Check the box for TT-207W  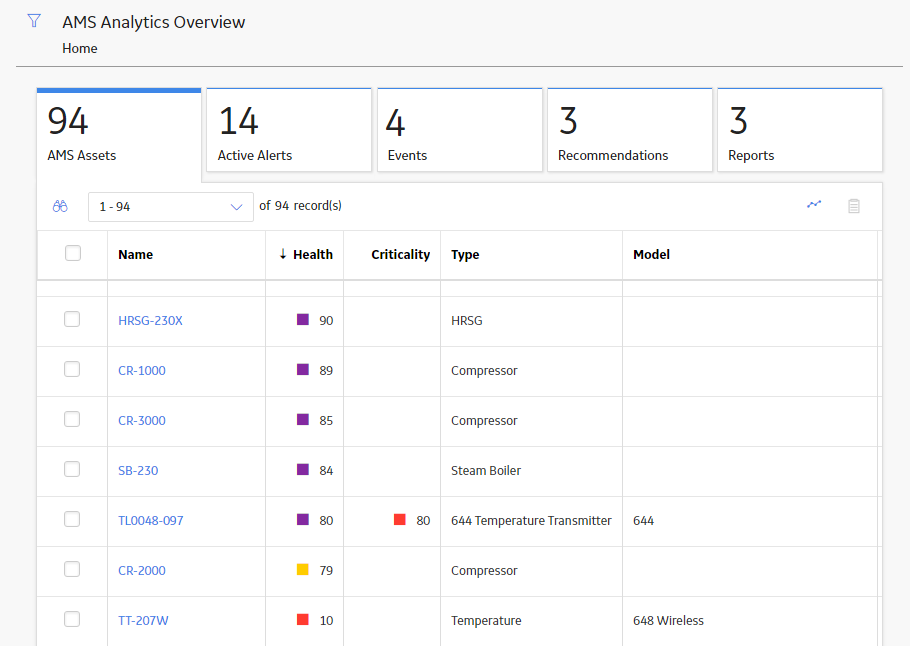[72, 619]
